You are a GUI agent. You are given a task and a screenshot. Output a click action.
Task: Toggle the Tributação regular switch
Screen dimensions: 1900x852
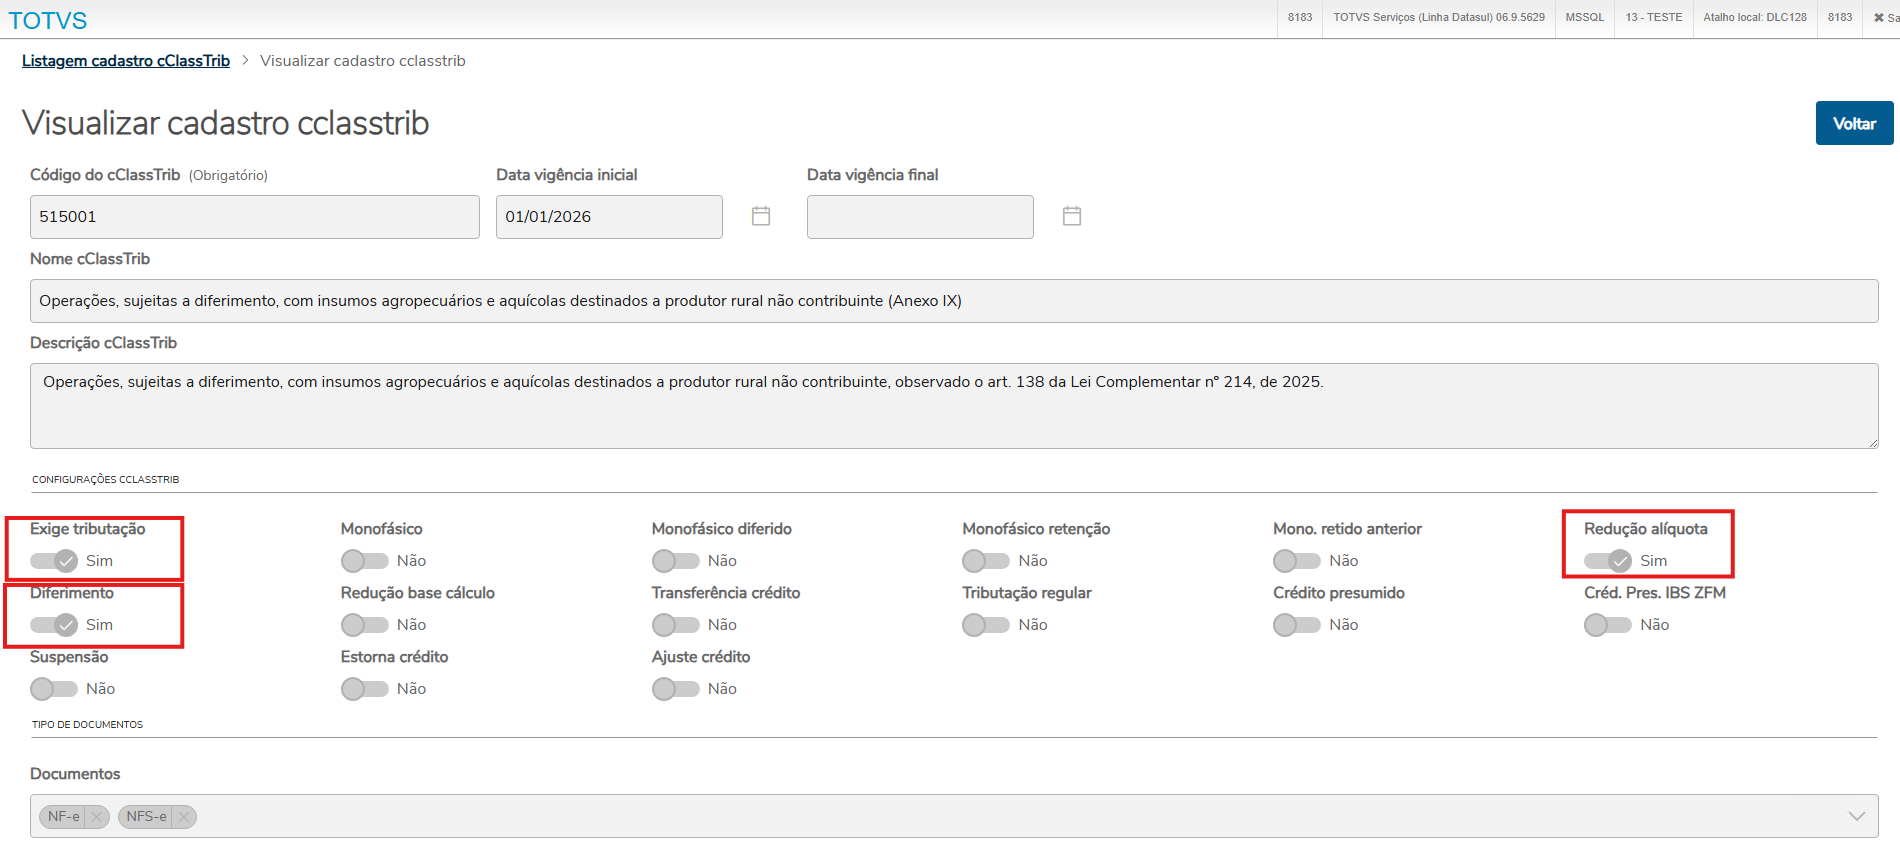click(986, 625)
